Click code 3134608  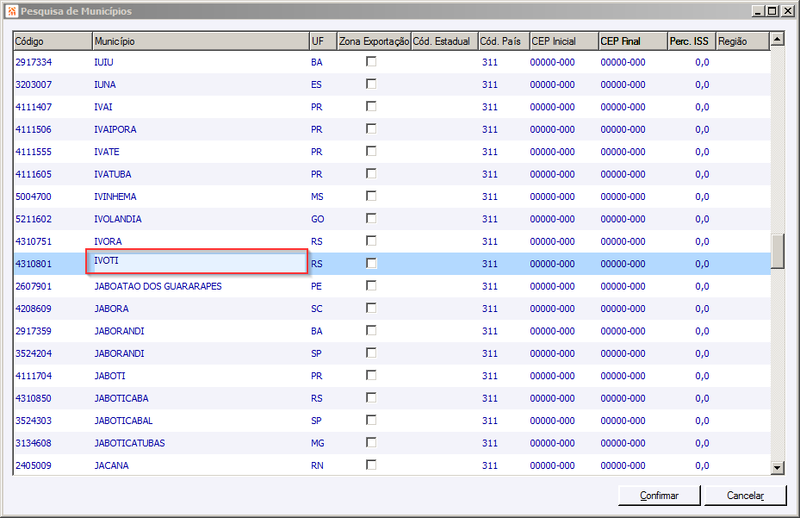coord(33,443)
